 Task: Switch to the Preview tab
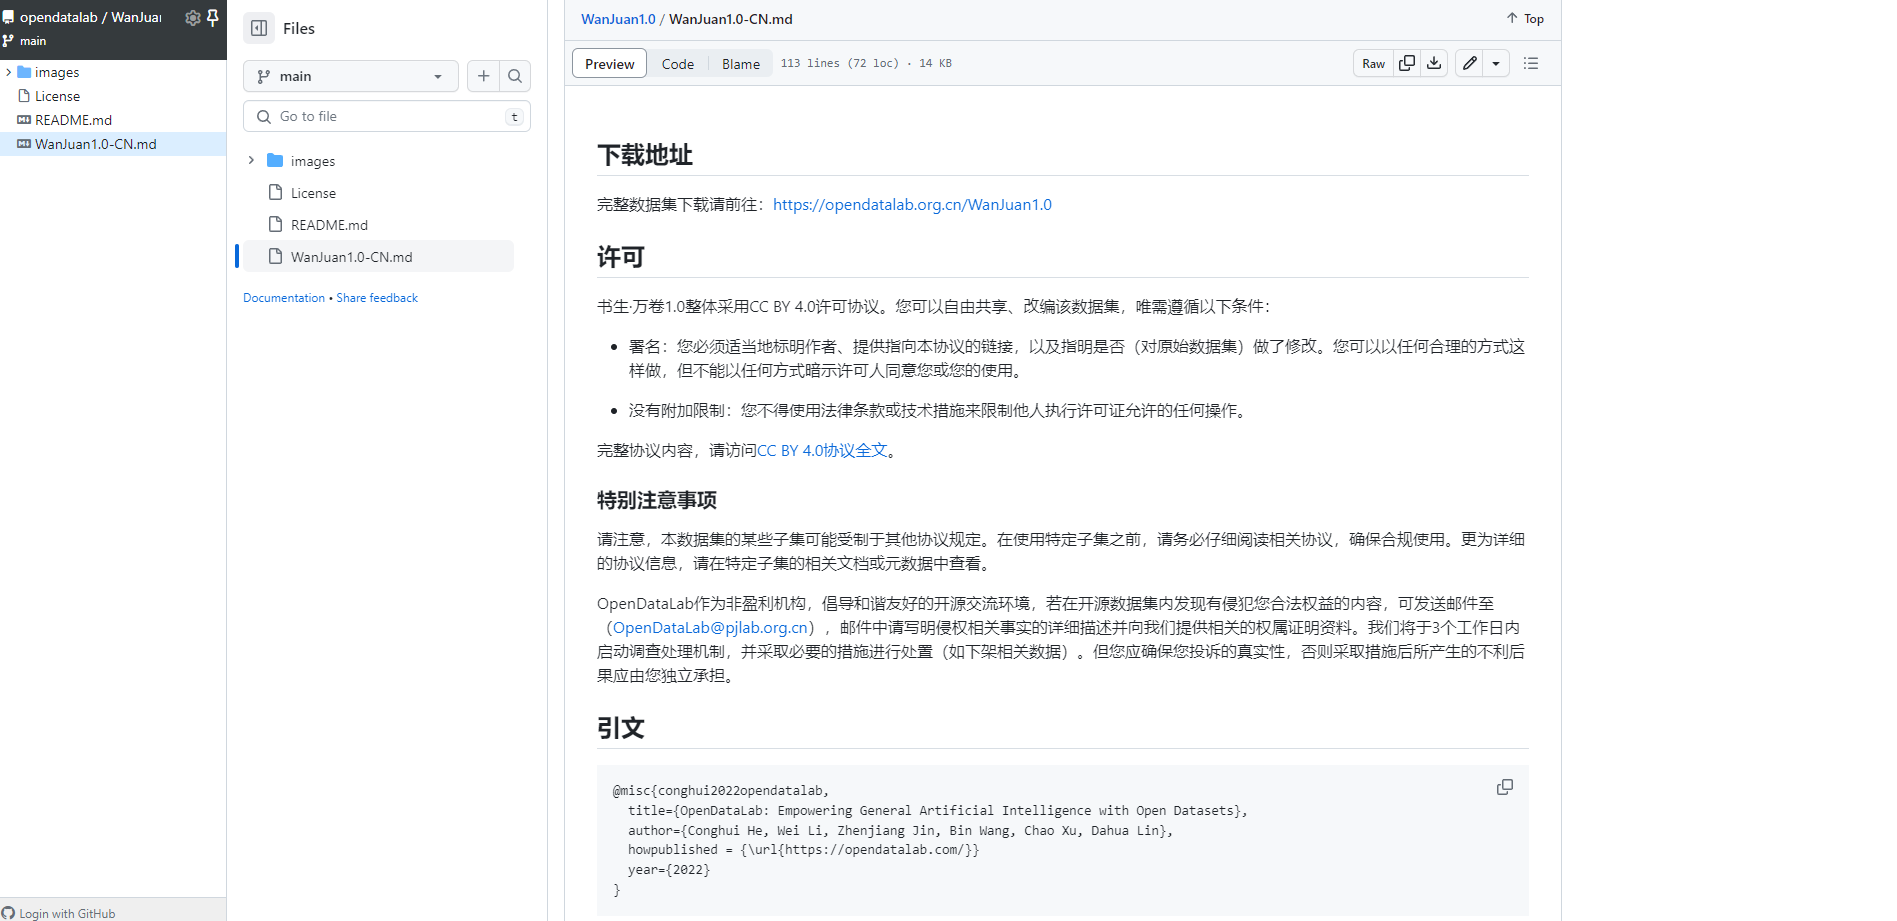click(609, 63)
